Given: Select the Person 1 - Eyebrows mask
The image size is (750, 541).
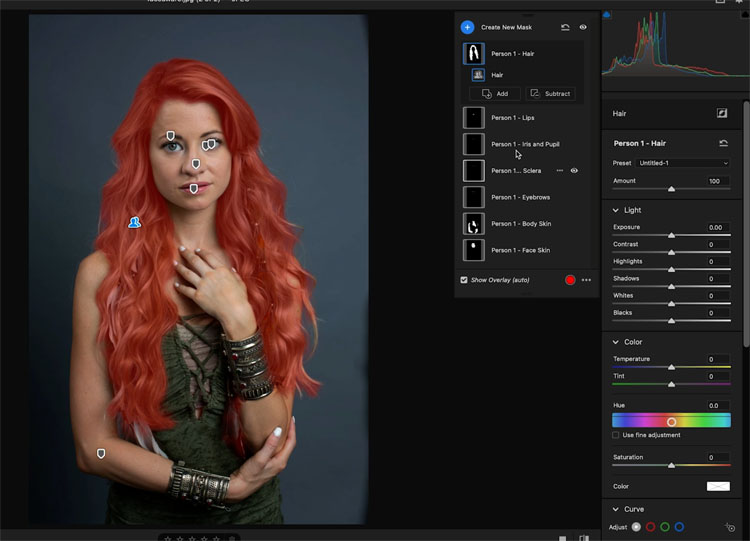Looking at the screenshot, I should pyautogui.click(x=520, y=197).
